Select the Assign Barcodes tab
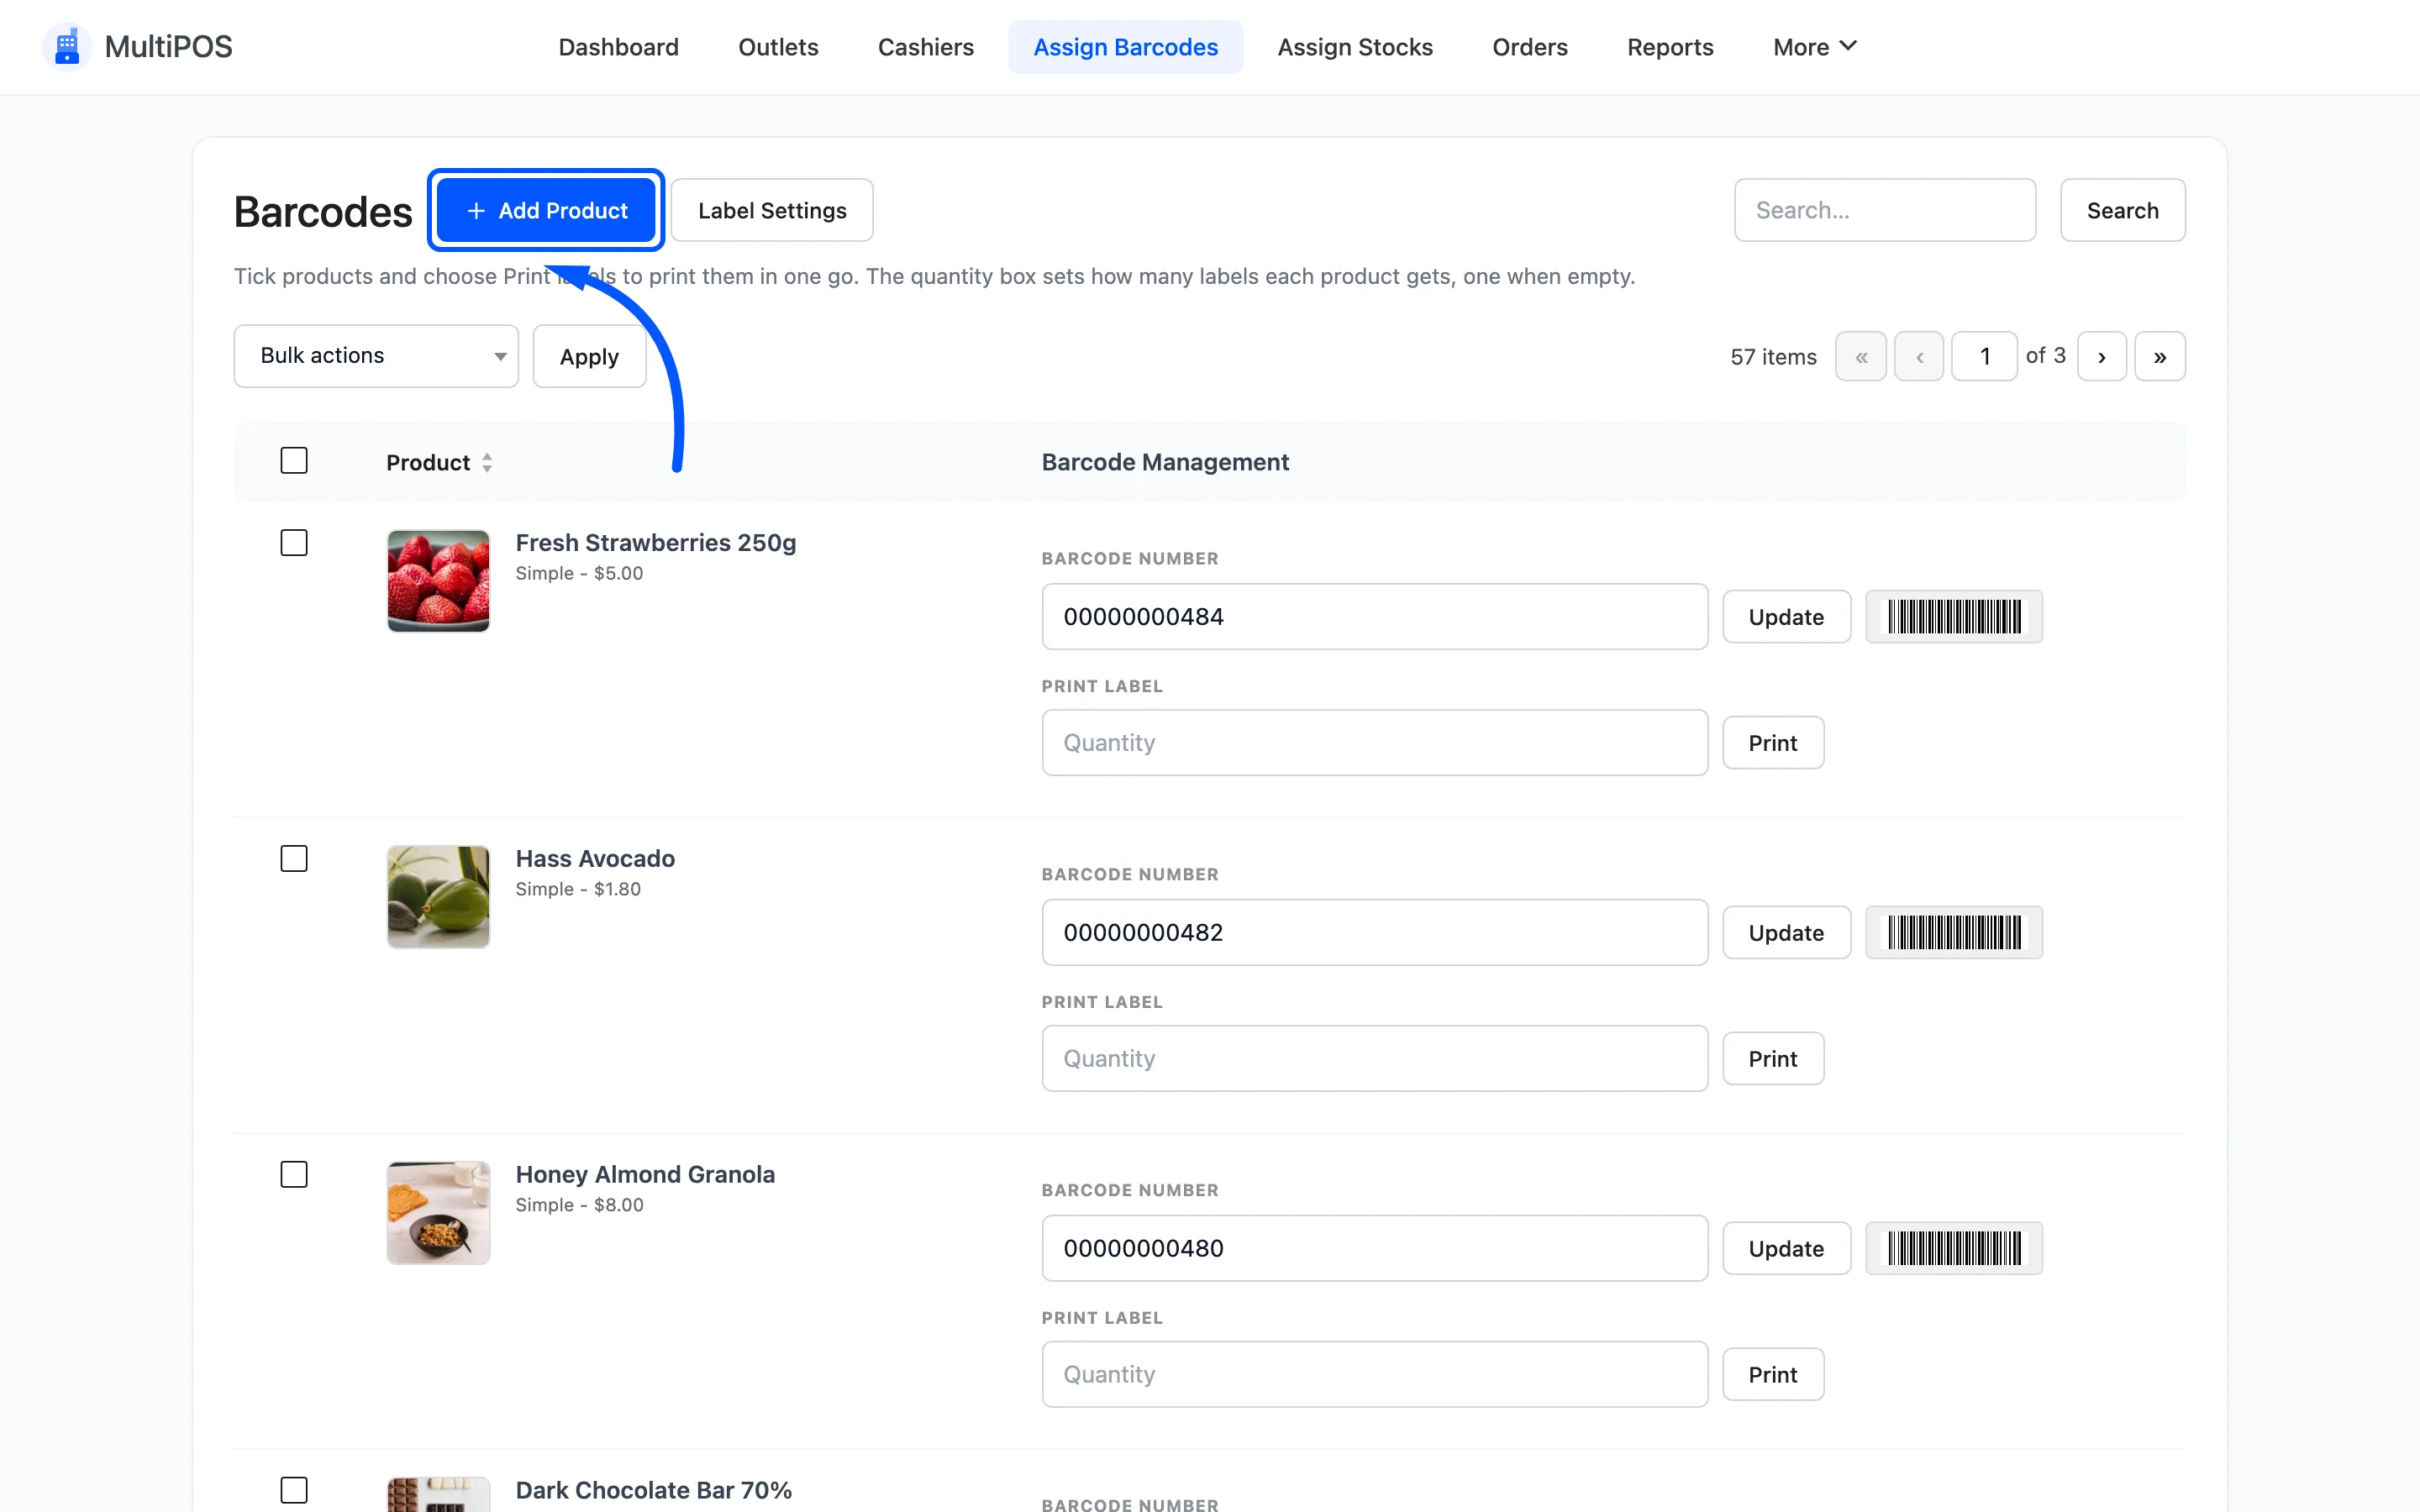 point(1126,47)
